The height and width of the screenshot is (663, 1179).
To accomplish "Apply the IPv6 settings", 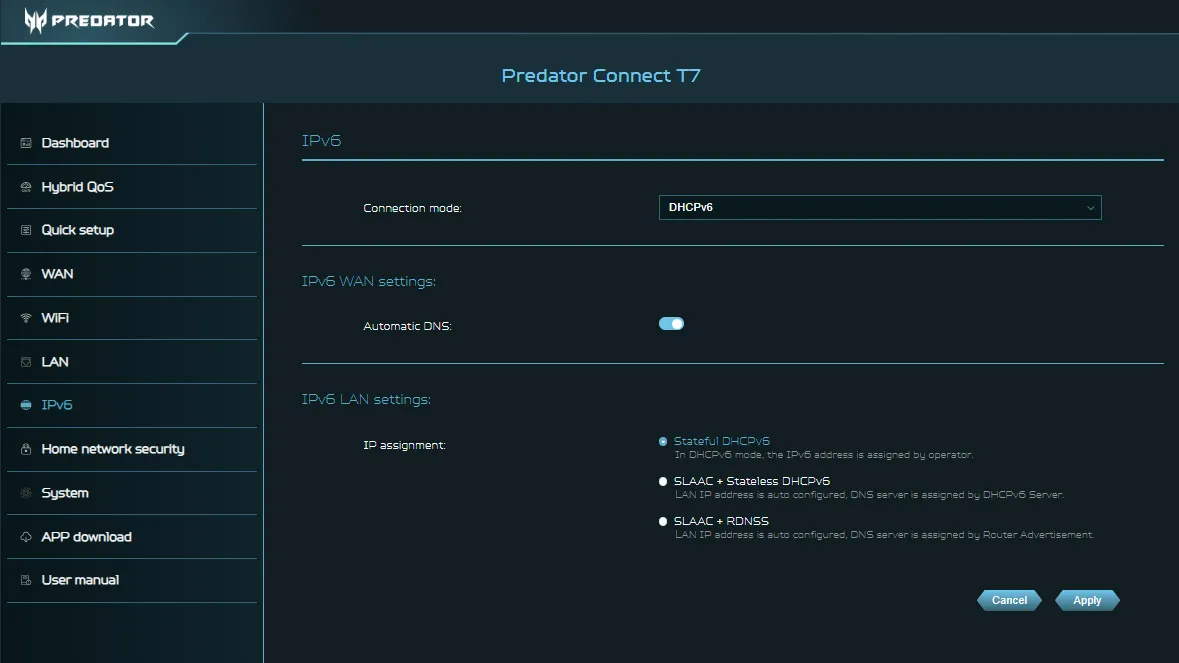I will point(1086,600).
